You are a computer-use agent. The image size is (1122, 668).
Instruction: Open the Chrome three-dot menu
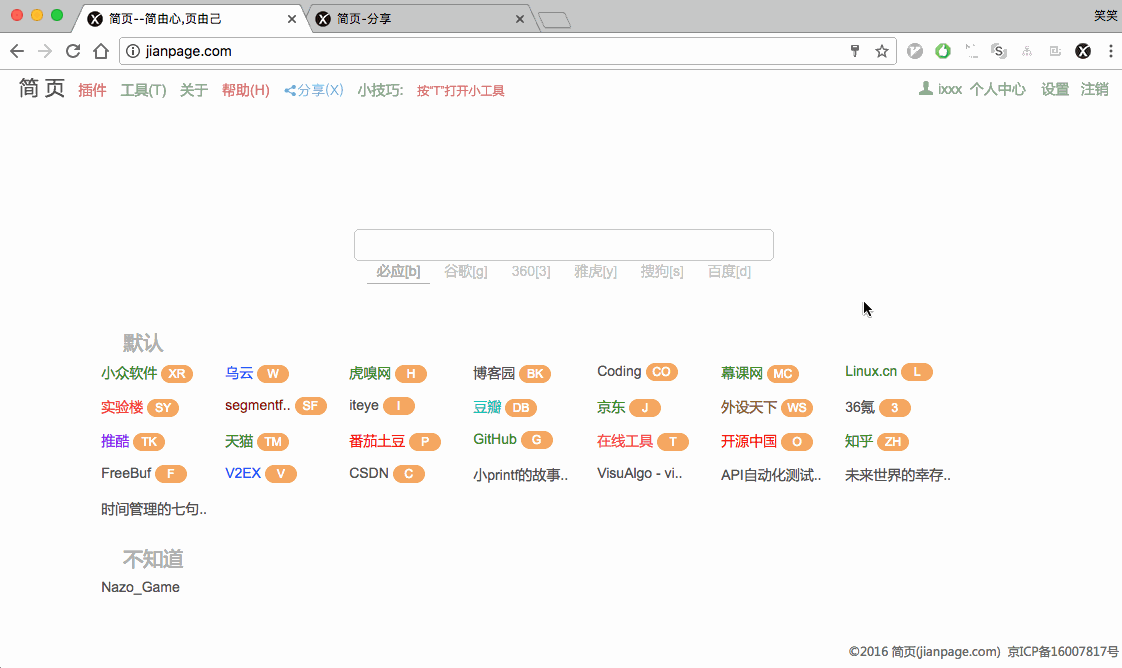[x=1111, y=51]
